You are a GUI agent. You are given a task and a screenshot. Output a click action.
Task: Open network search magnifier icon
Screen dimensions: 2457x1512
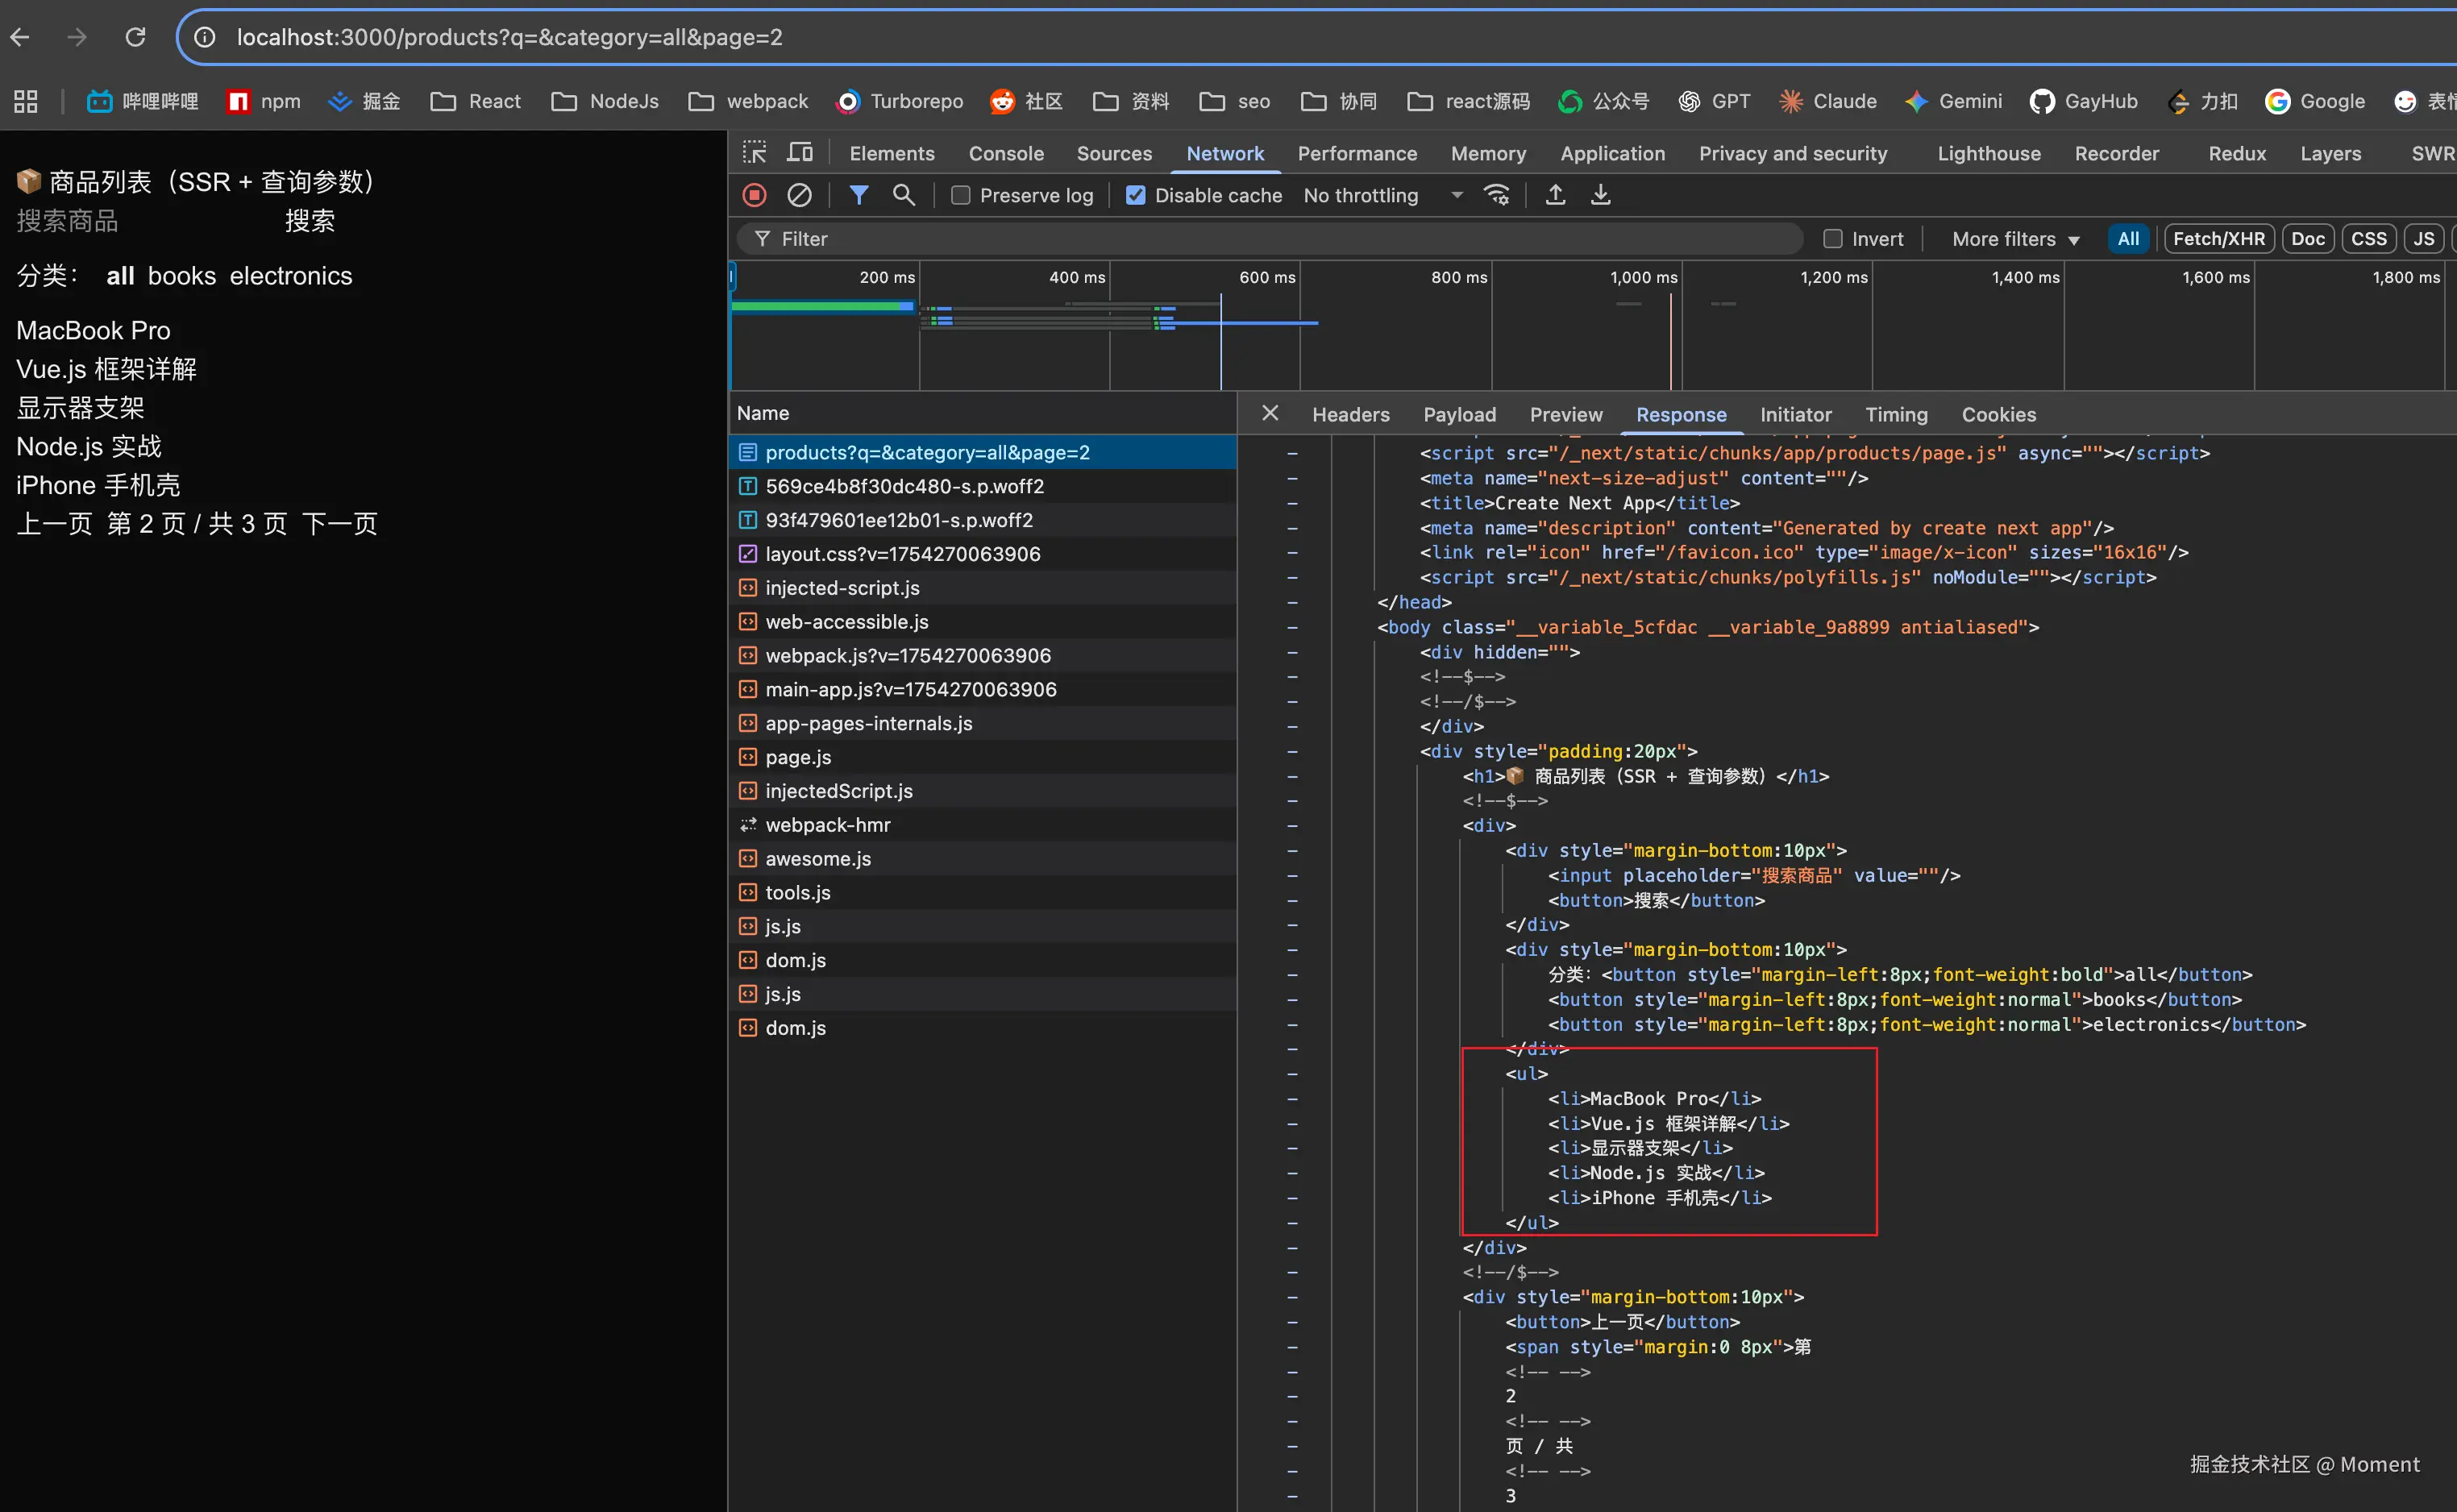(x=904, y=195)
